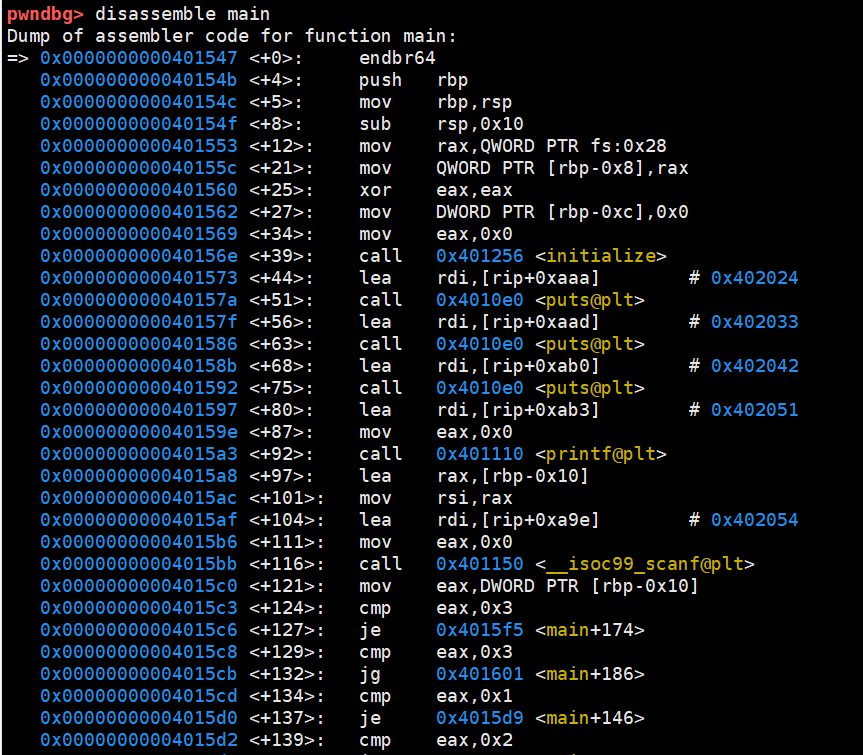Click address 0x0000000000401547 at the current-instruction arrow
This screenshot has width=863, height=755.
(x=139, y=58)
